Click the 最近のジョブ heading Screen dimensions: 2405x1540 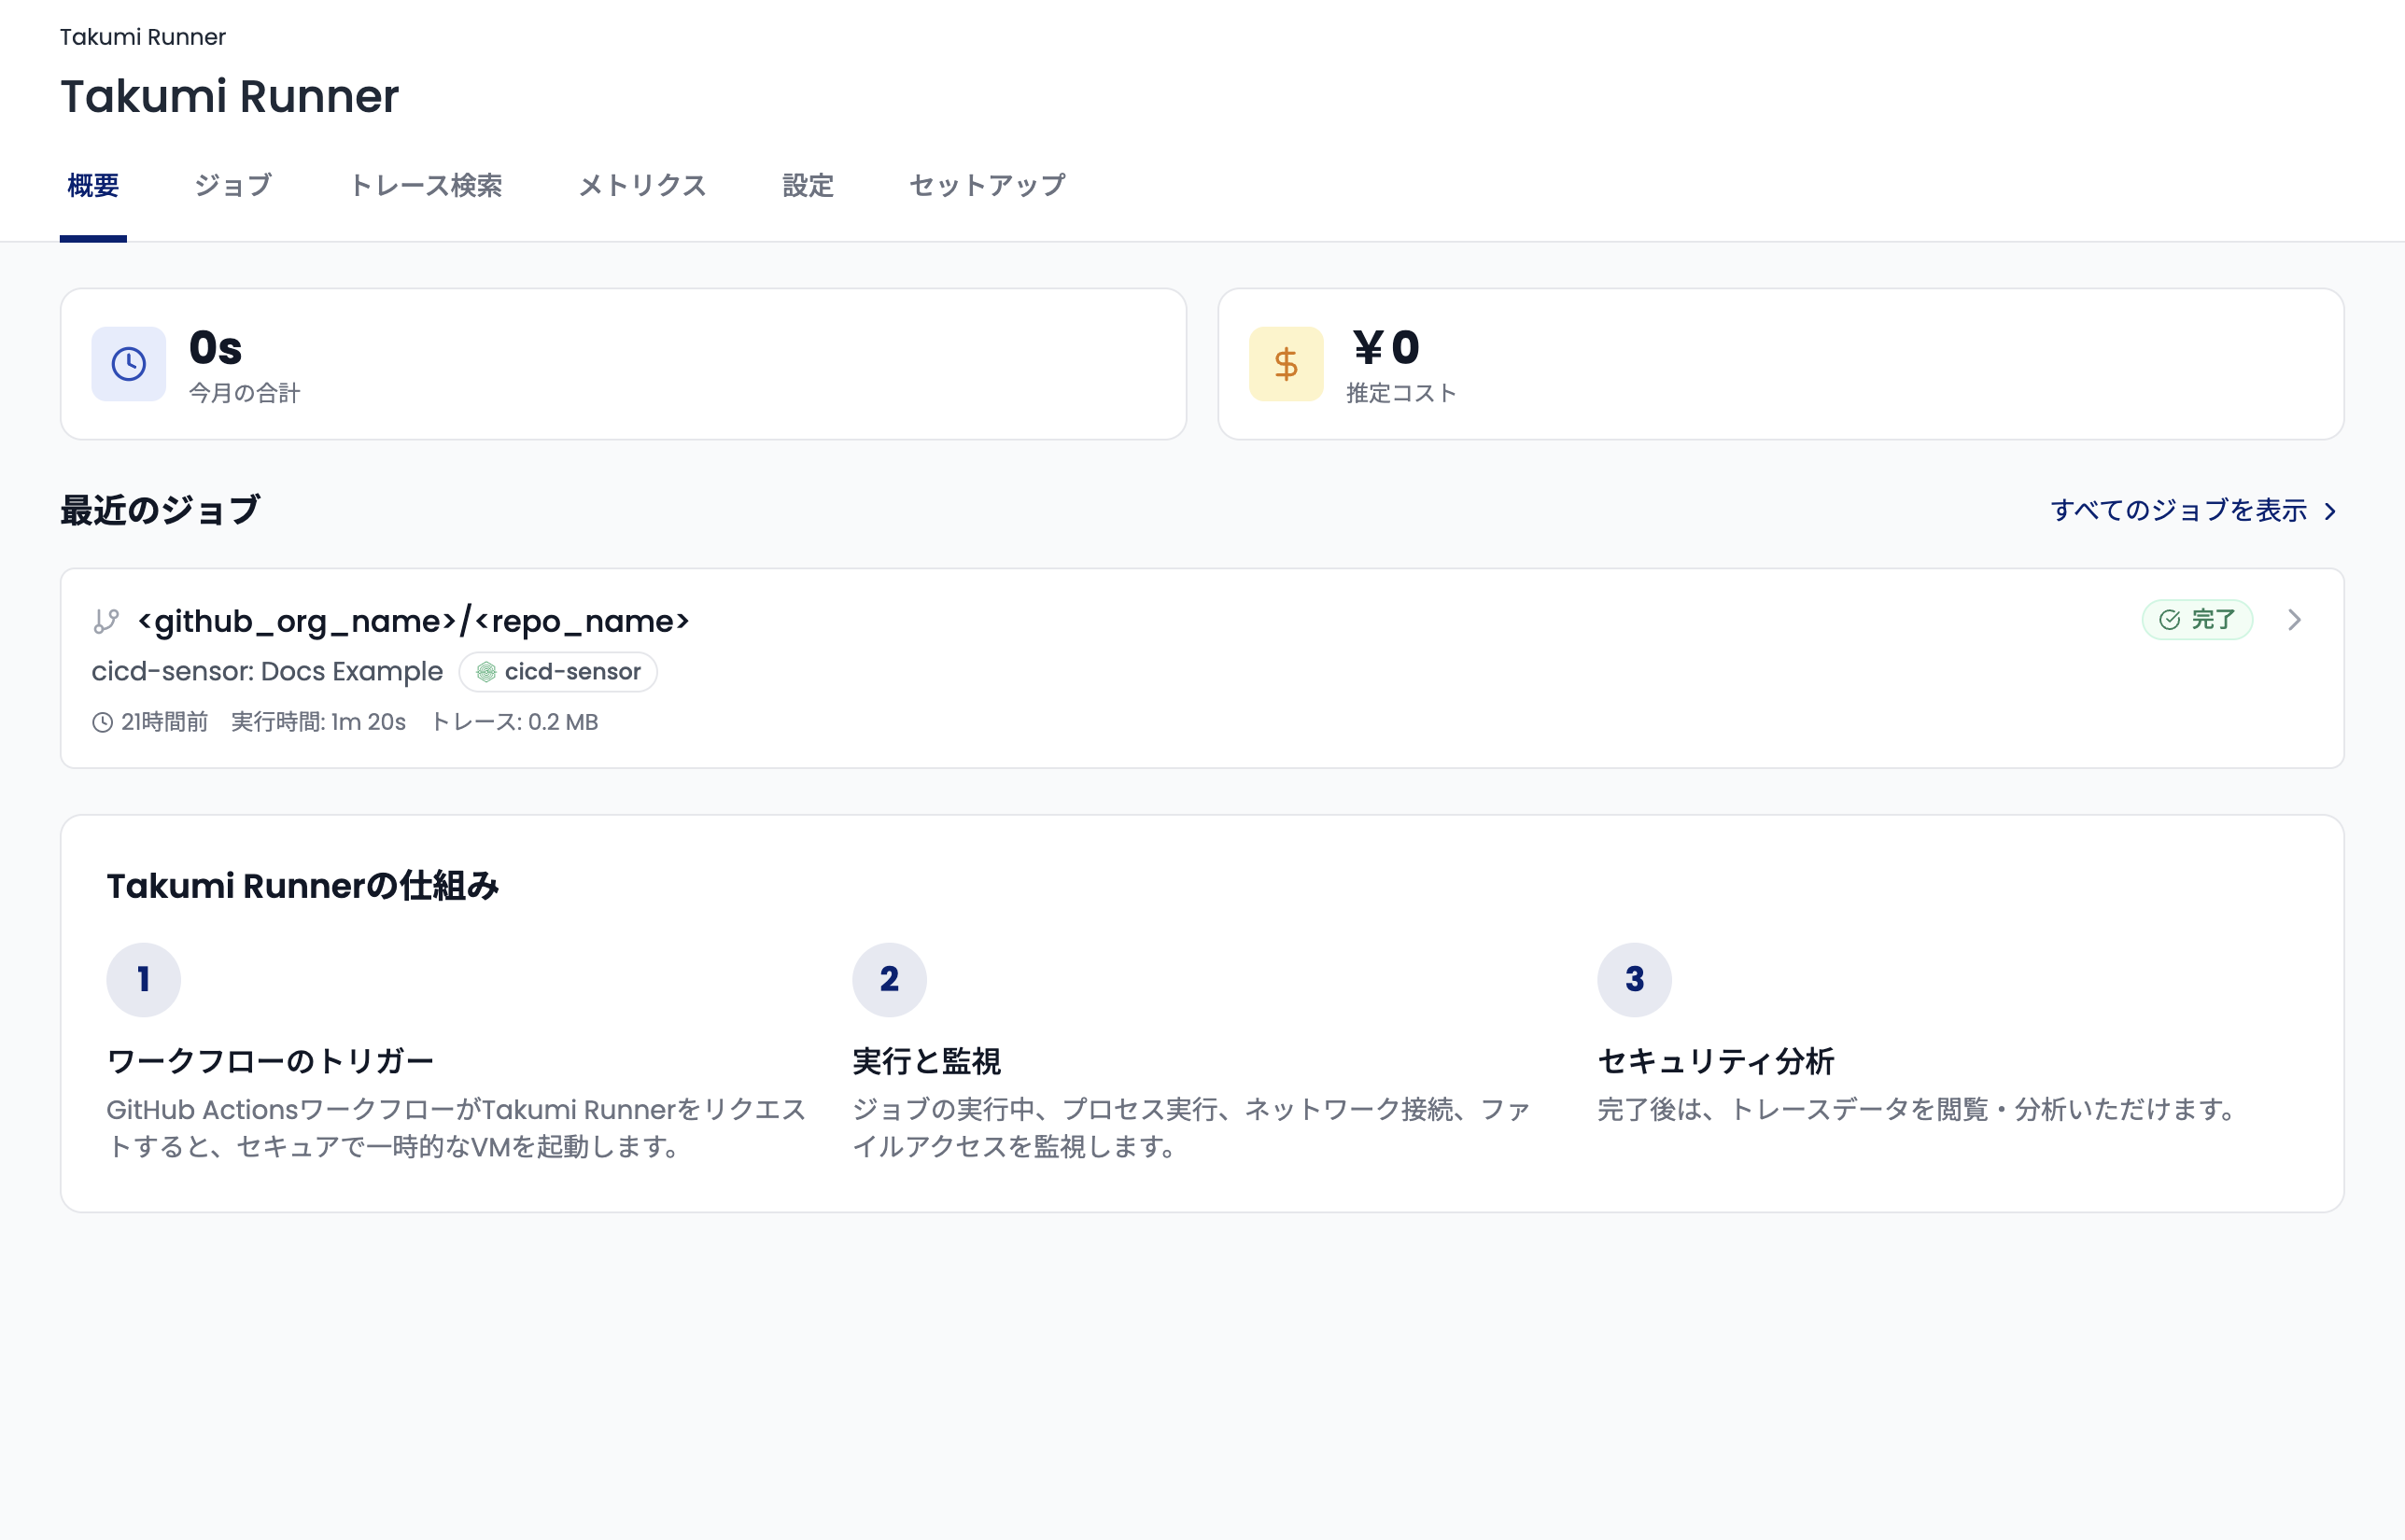tap(160, 510)
